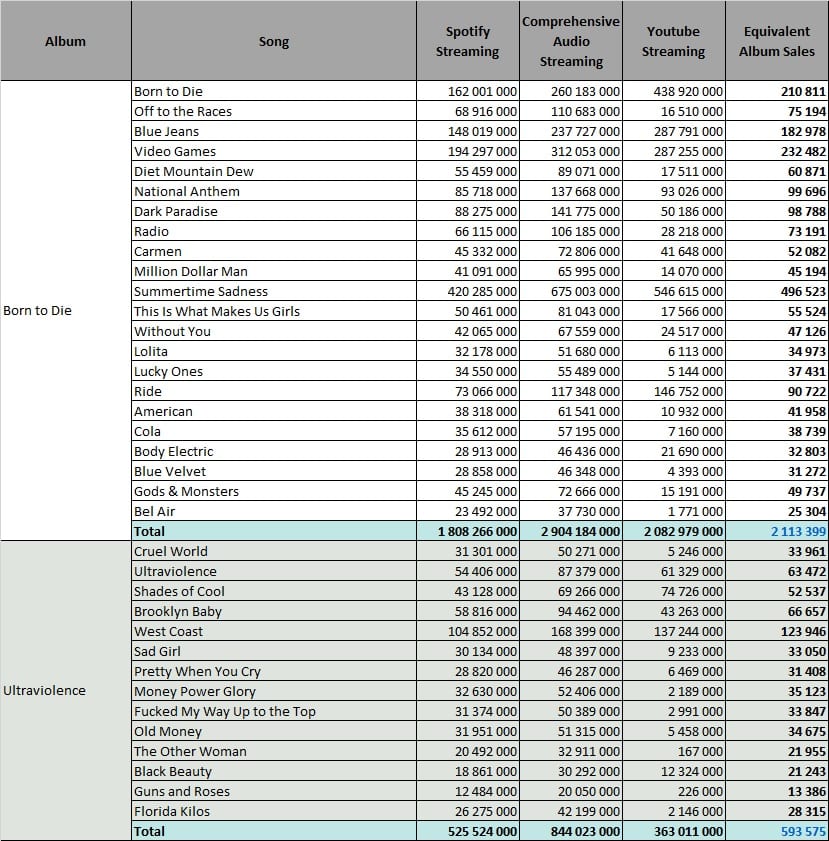Select the Ultraviolence album cell
Screen dimensions: 829x841
(x=65, y=690)
